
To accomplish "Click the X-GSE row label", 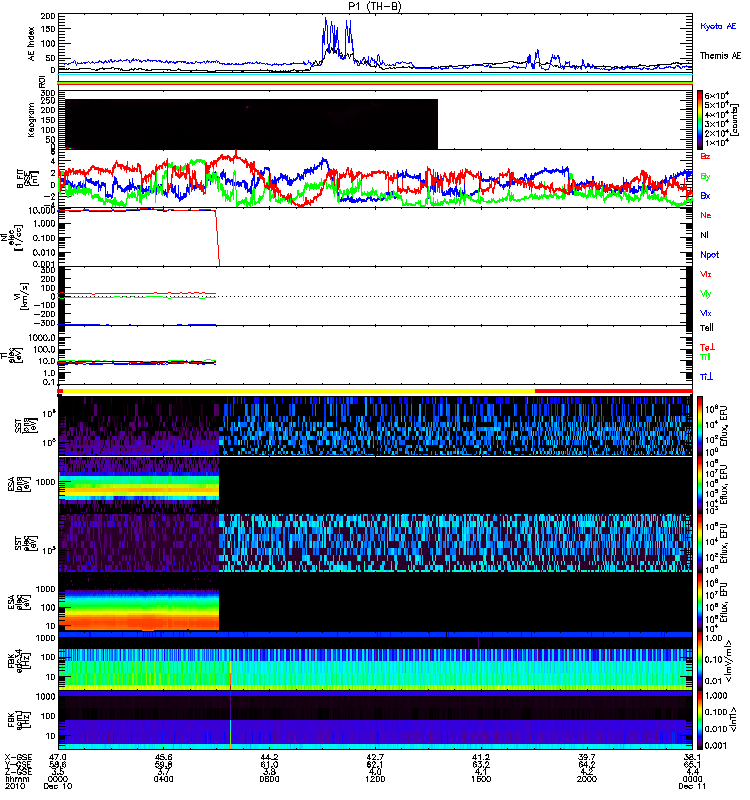I will pos(18,757).
